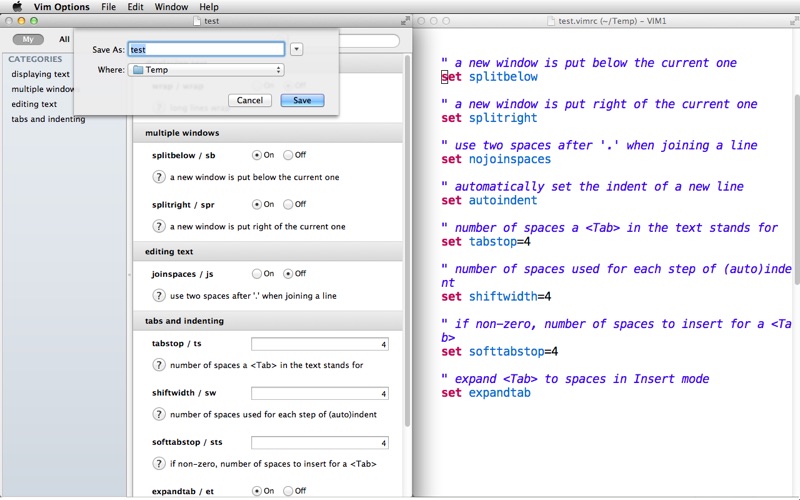Open the Apple menu

17,7
